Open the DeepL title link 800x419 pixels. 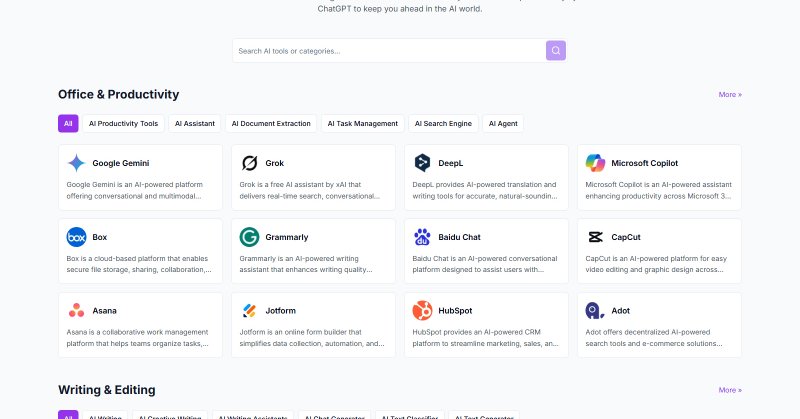pyautogui.click(x=451, y=163)
